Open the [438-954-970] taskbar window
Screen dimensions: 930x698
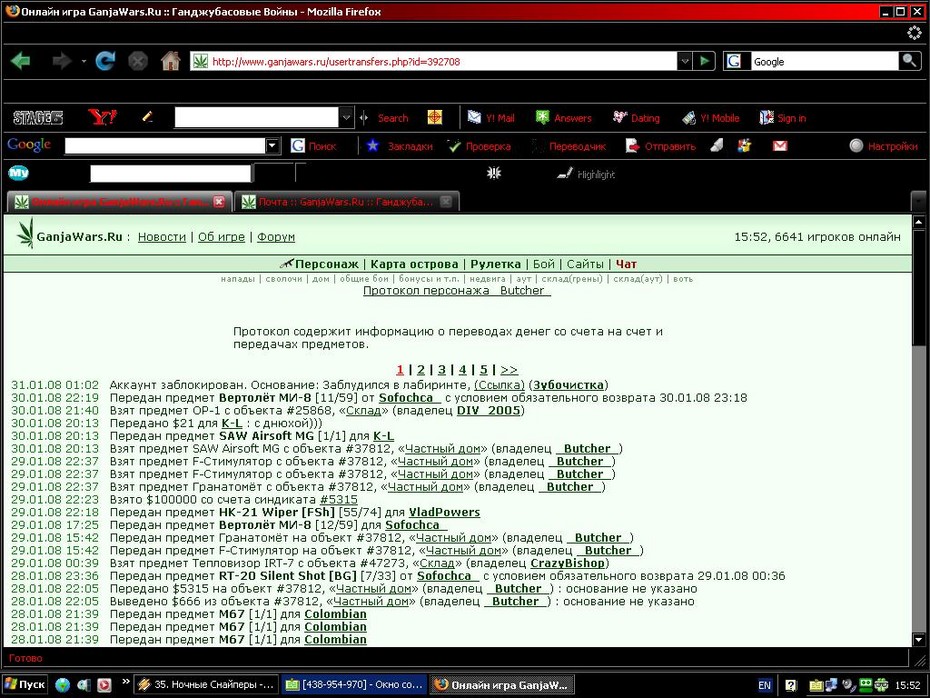click(x=354, y=684)
